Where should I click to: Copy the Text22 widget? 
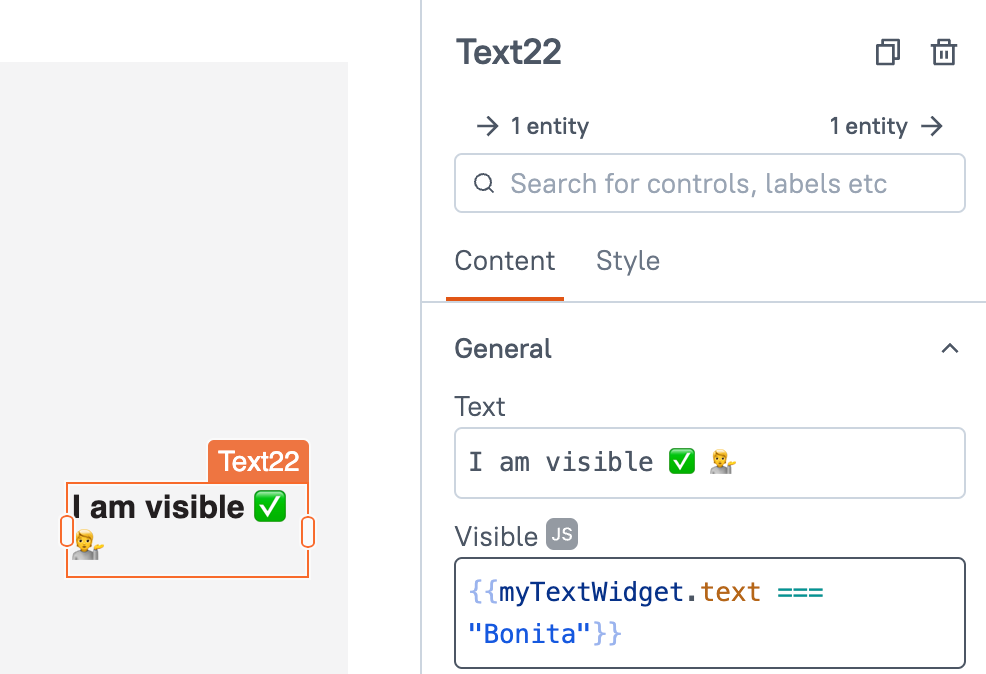coord(887,53)
